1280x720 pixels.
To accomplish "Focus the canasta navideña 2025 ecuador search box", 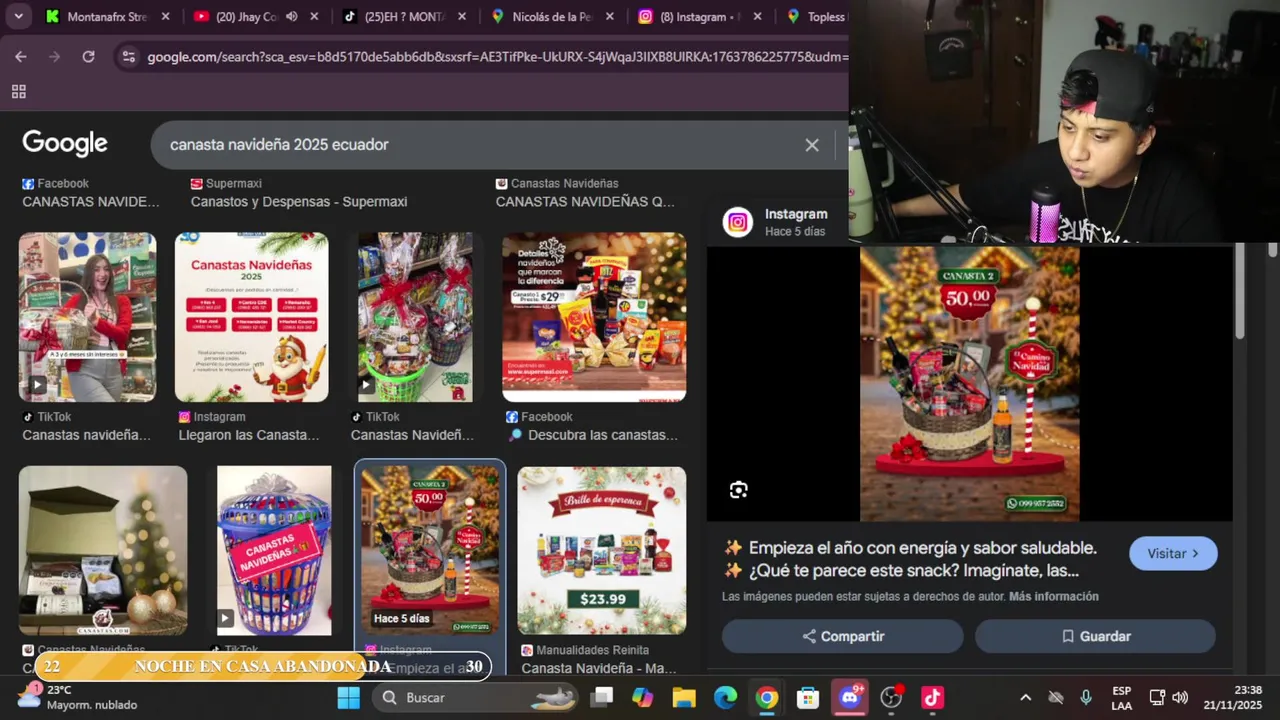I will click(x=480, y=145).
